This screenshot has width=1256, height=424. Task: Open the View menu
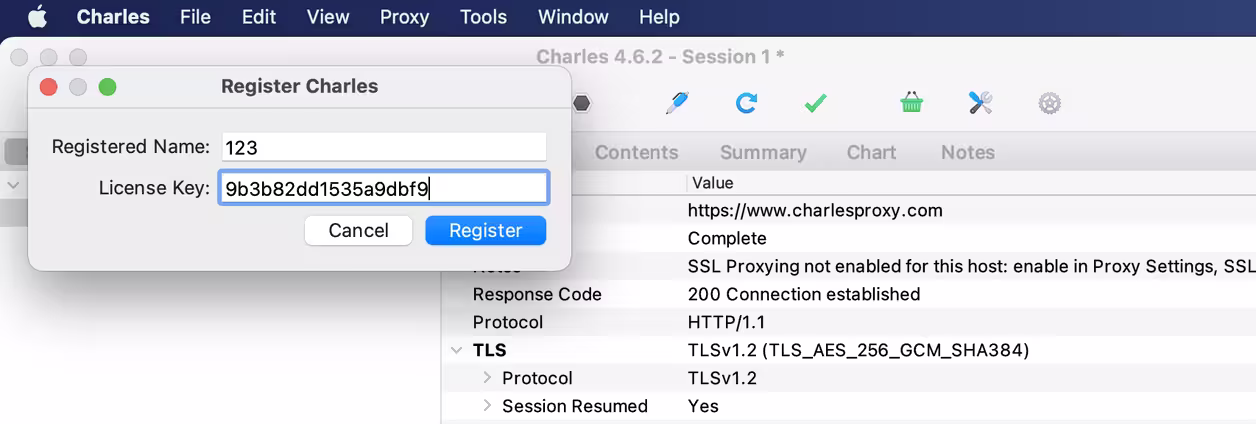click(x=328, y=17)
